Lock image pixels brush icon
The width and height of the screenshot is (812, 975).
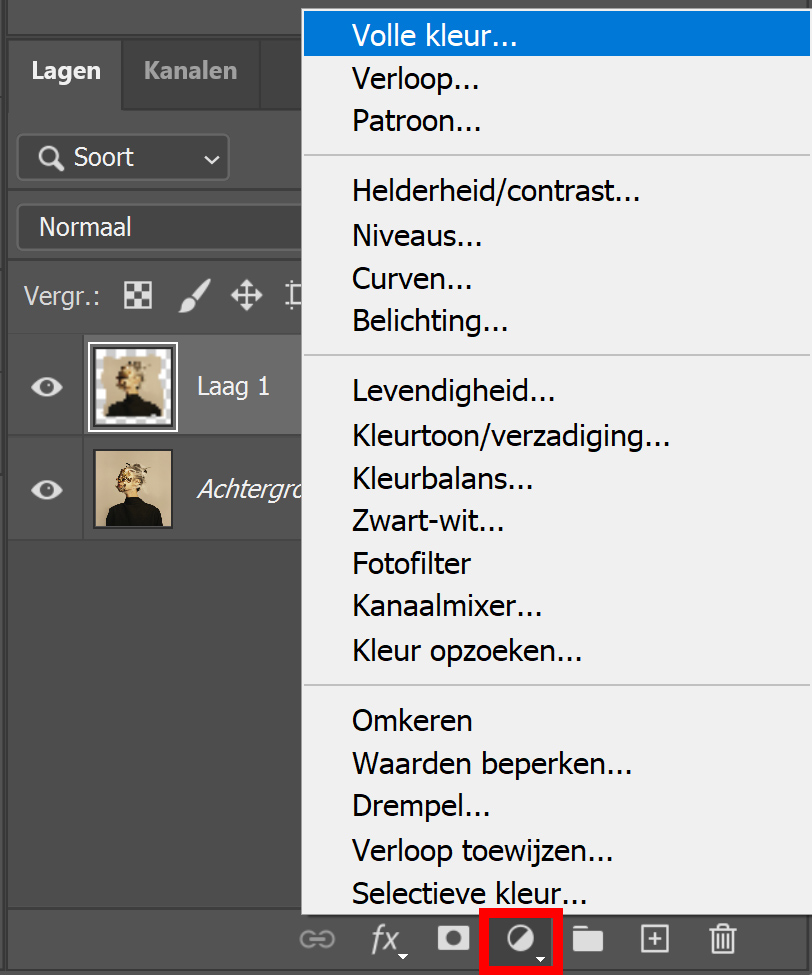click(x=194, y=295)
